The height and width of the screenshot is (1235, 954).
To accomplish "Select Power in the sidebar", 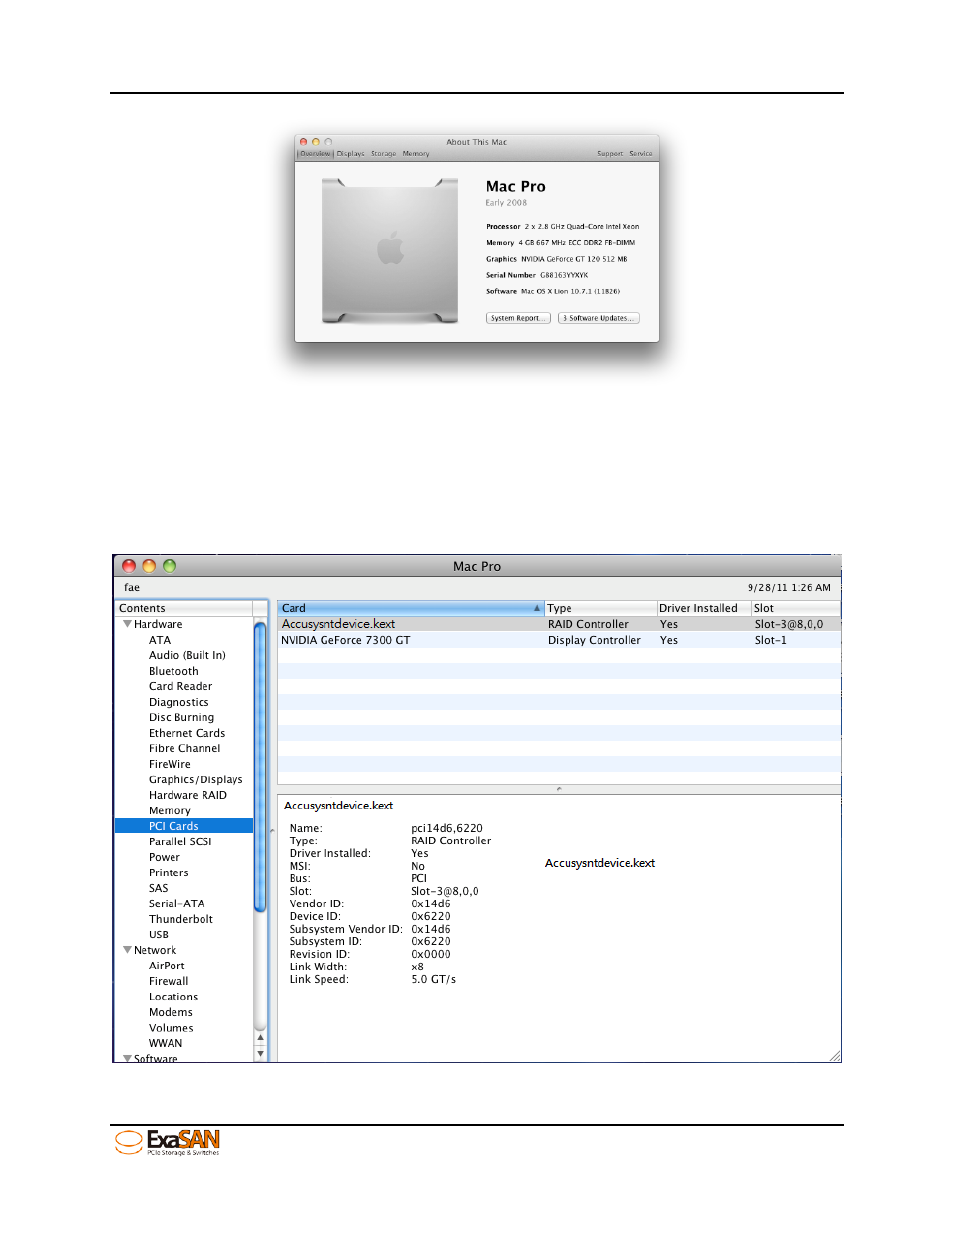I will pos(164,857).
